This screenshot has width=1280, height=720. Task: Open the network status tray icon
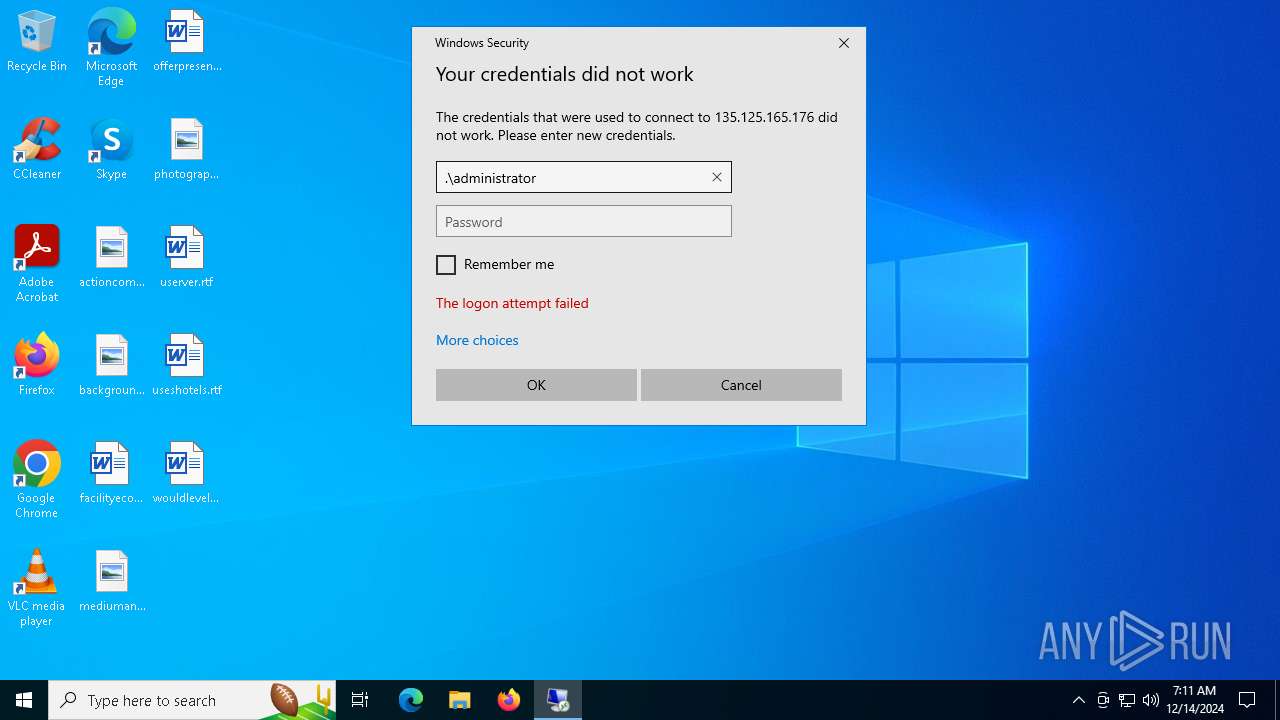[1127, 700]
